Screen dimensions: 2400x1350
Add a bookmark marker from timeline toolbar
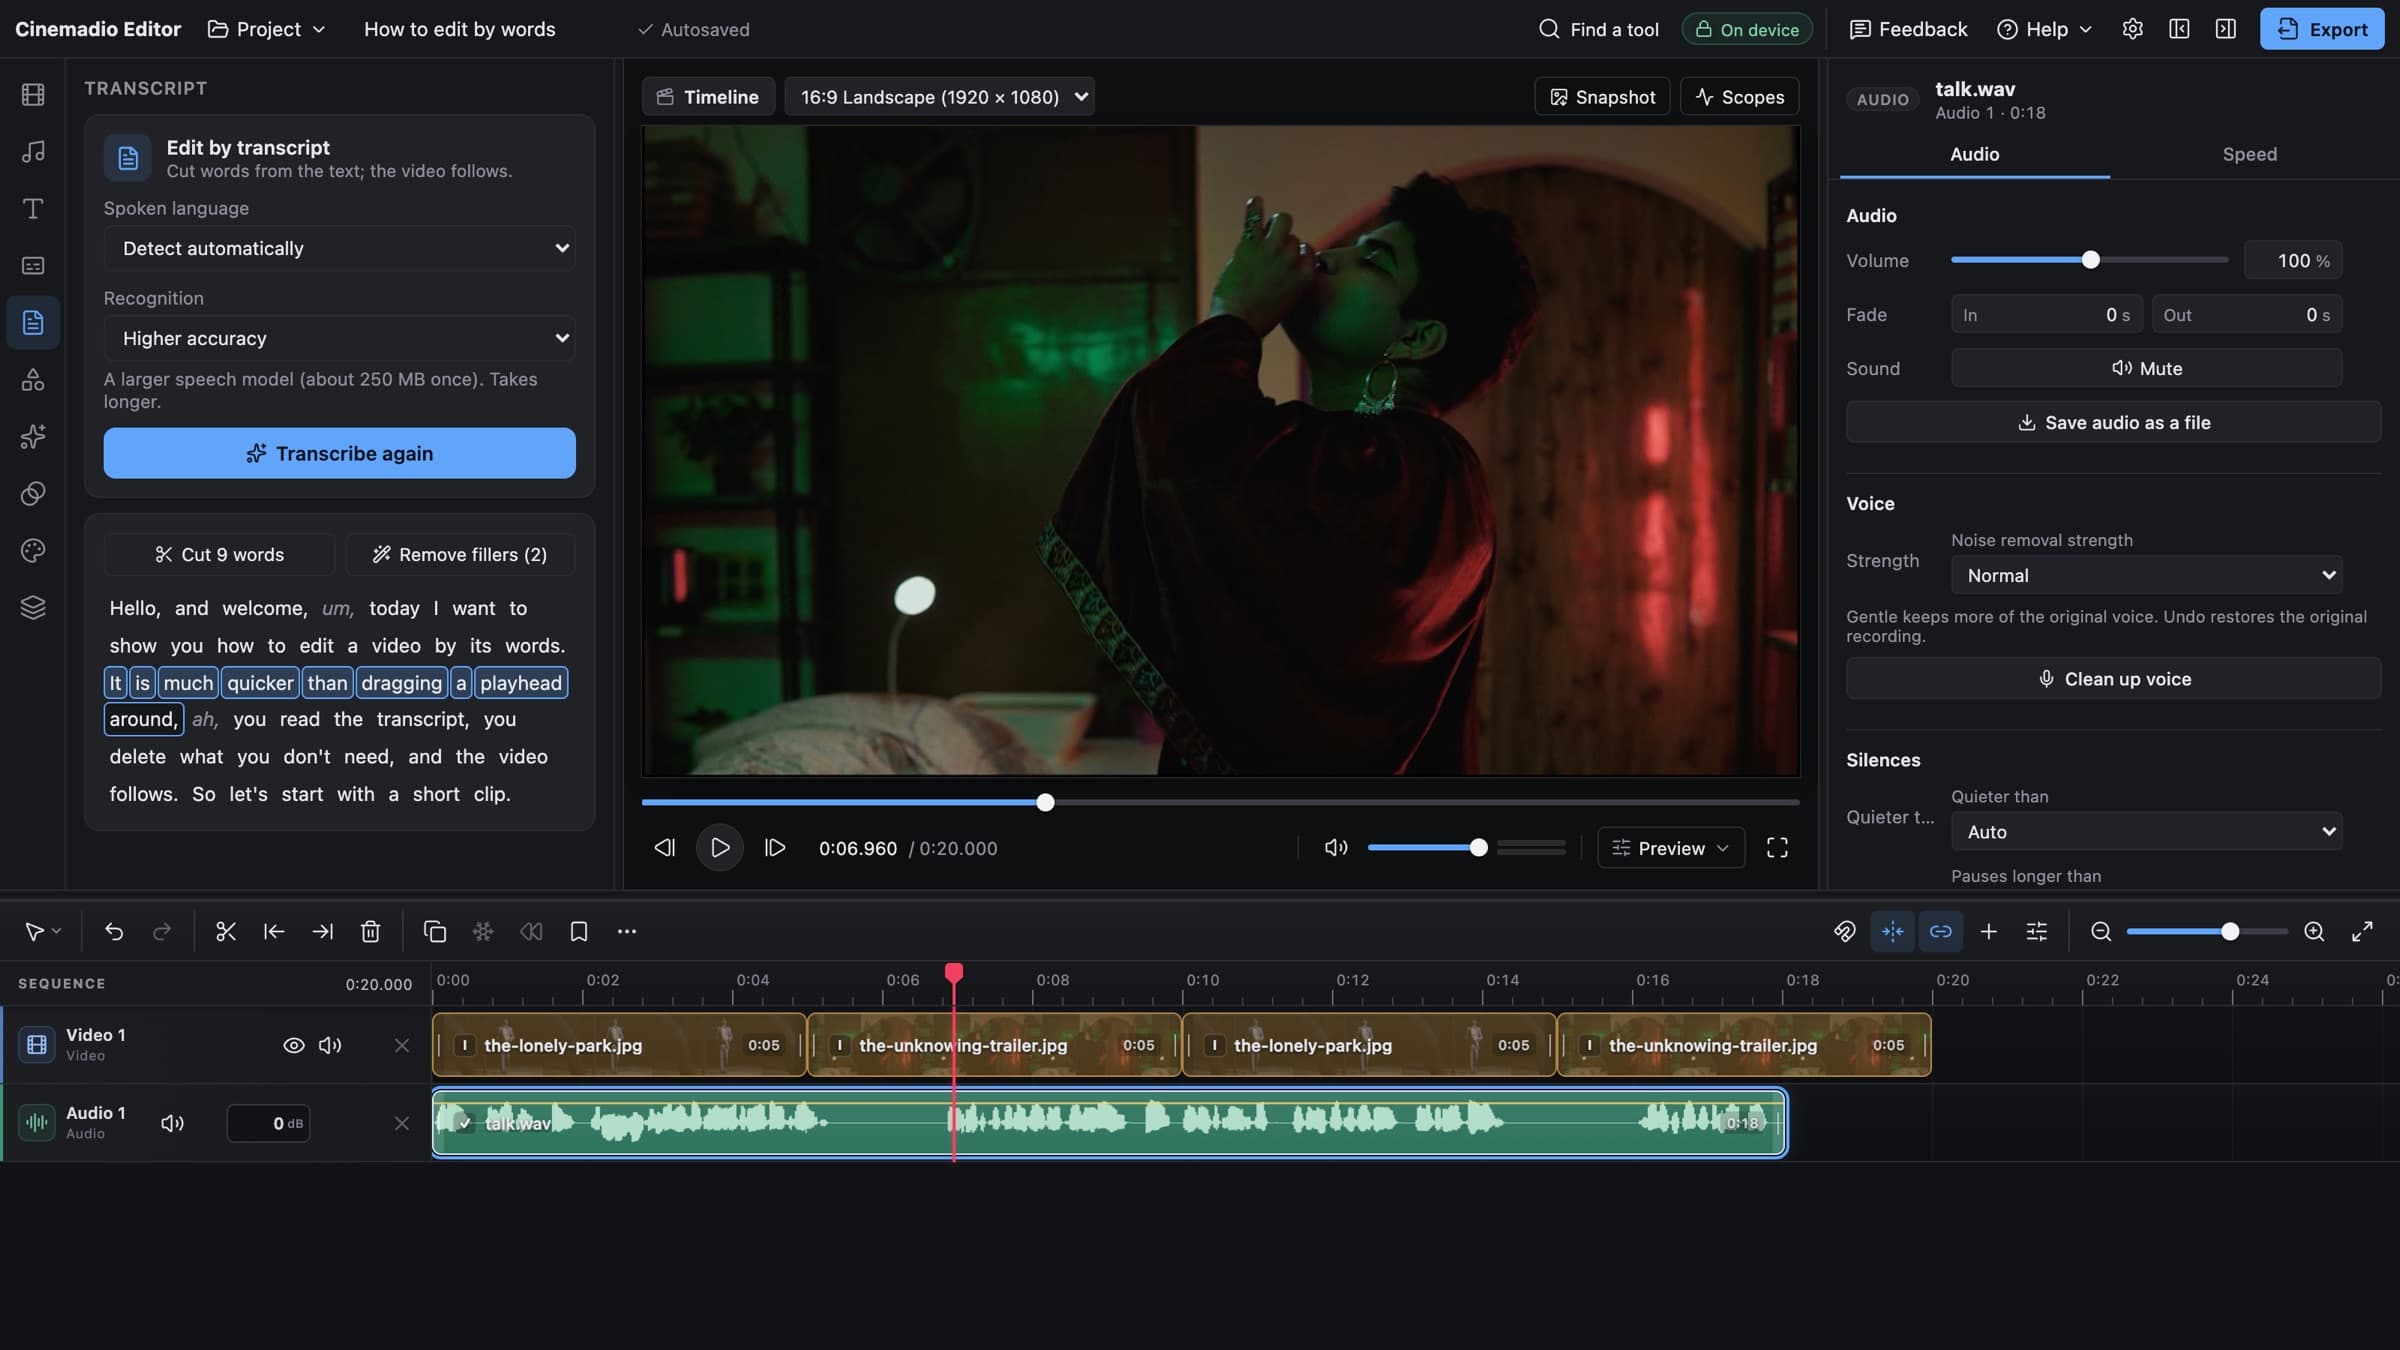[578, 932]
